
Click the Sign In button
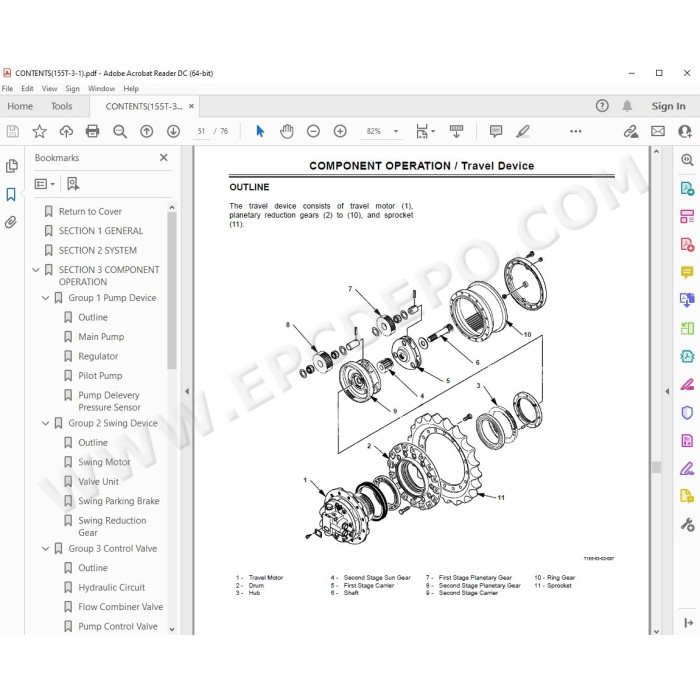tap(668, 106)
